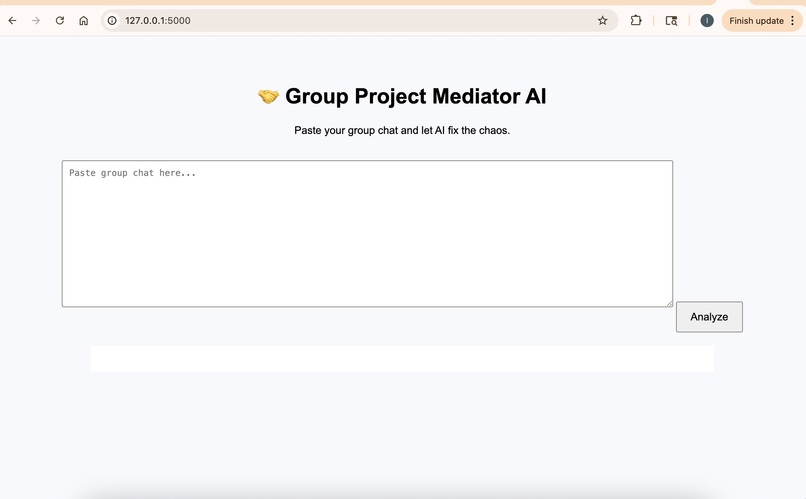Screen dimensions: 806x499
Task: Click the Analyze button
Action: coord(709,317)
